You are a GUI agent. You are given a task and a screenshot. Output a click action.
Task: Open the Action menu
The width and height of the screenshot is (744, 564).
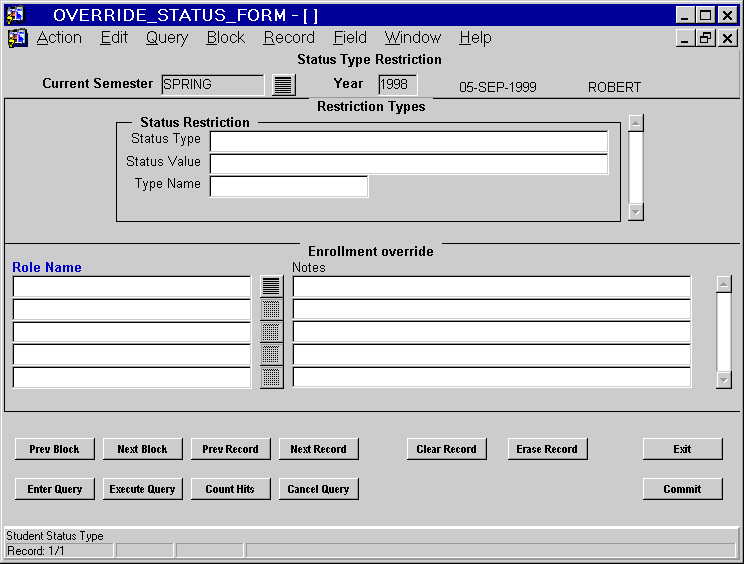coord(59,37)
